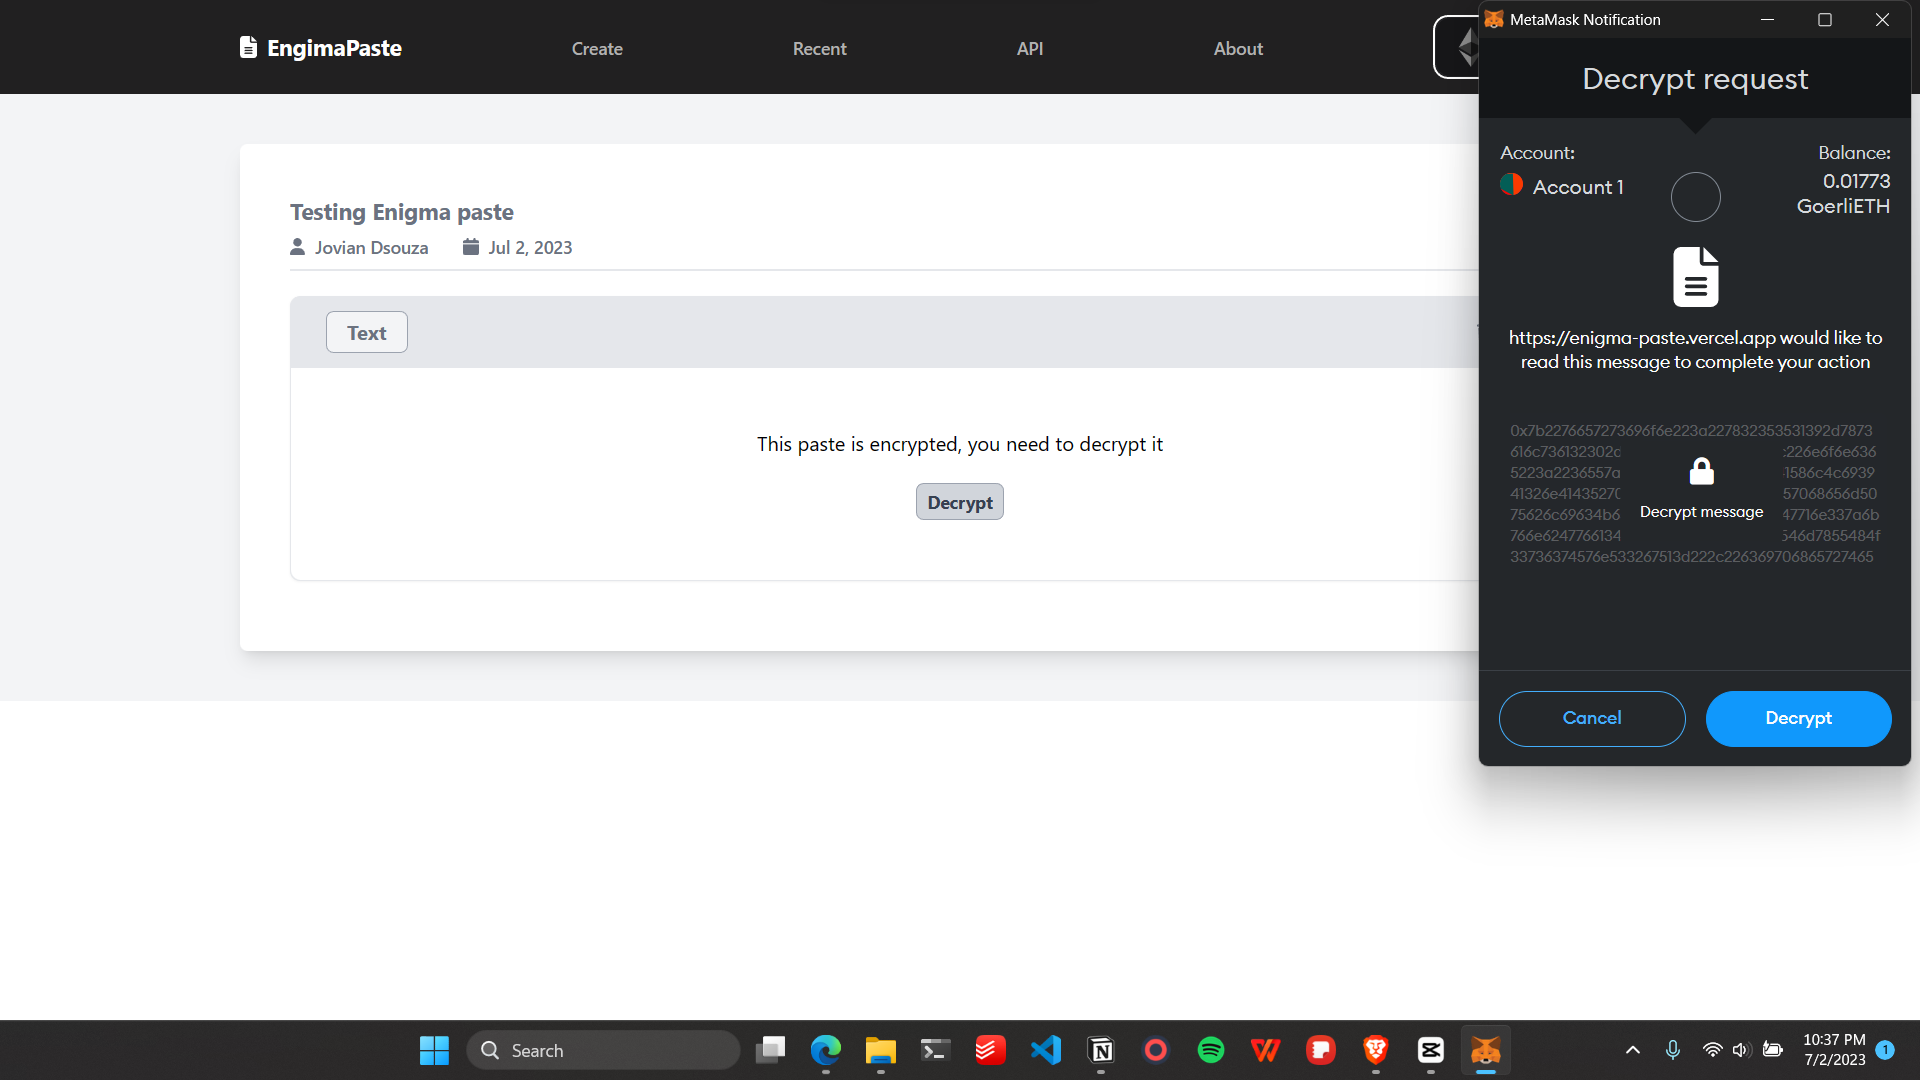
Task: Click the Account 1 avatar icon
Action: pyautogui.click(x=1511, y=185)
